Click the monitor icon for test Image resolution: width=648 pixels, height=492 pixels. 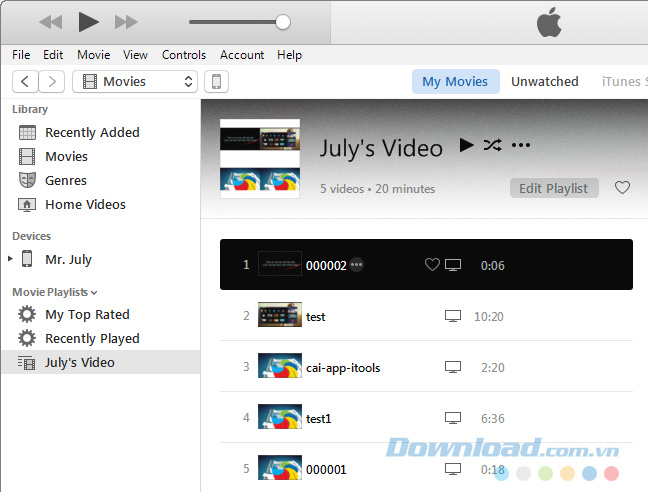point(453,316)
